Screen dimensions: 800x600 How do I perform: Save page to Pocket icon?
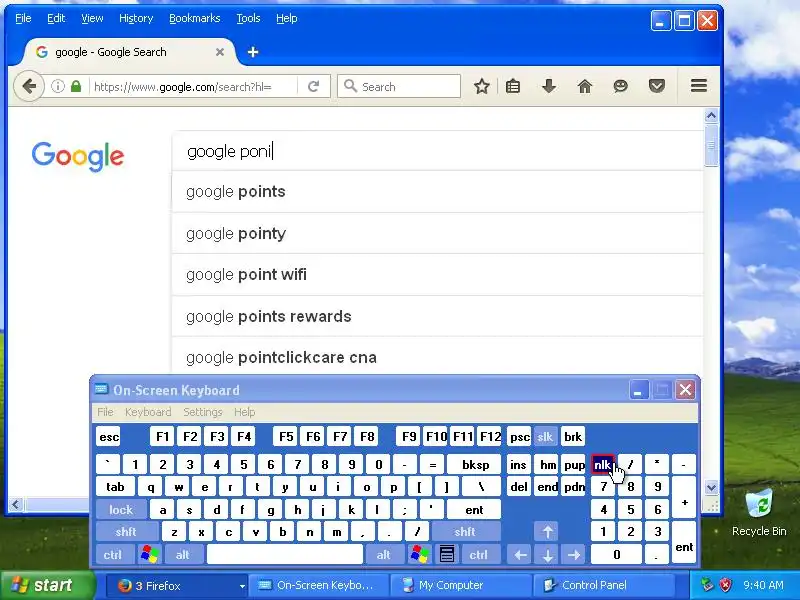pos(657,86)
